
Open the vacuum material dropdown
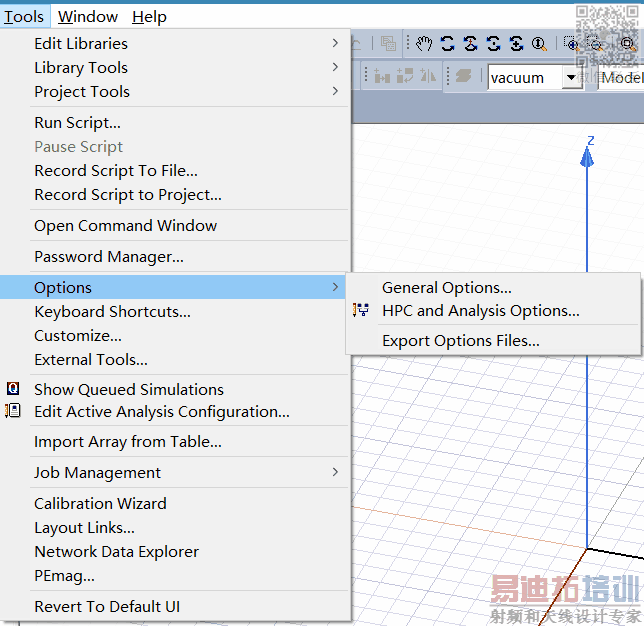coord(570,77)
